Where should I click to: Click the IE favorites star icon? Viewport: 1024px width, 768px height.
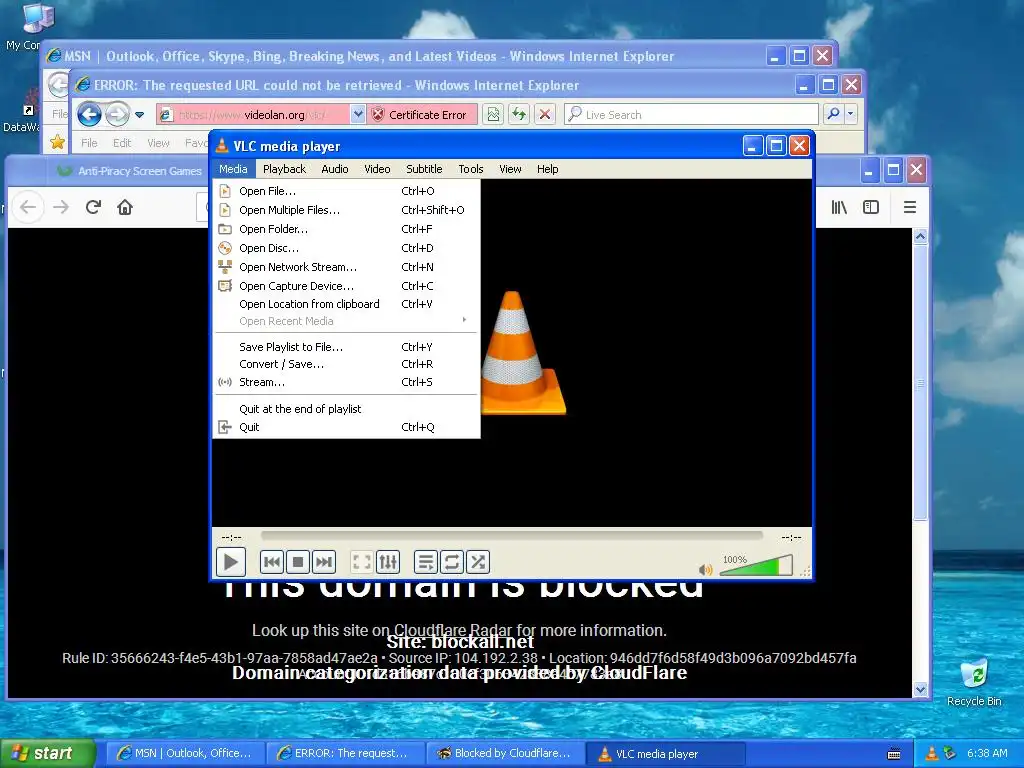[x=57, y=142]
